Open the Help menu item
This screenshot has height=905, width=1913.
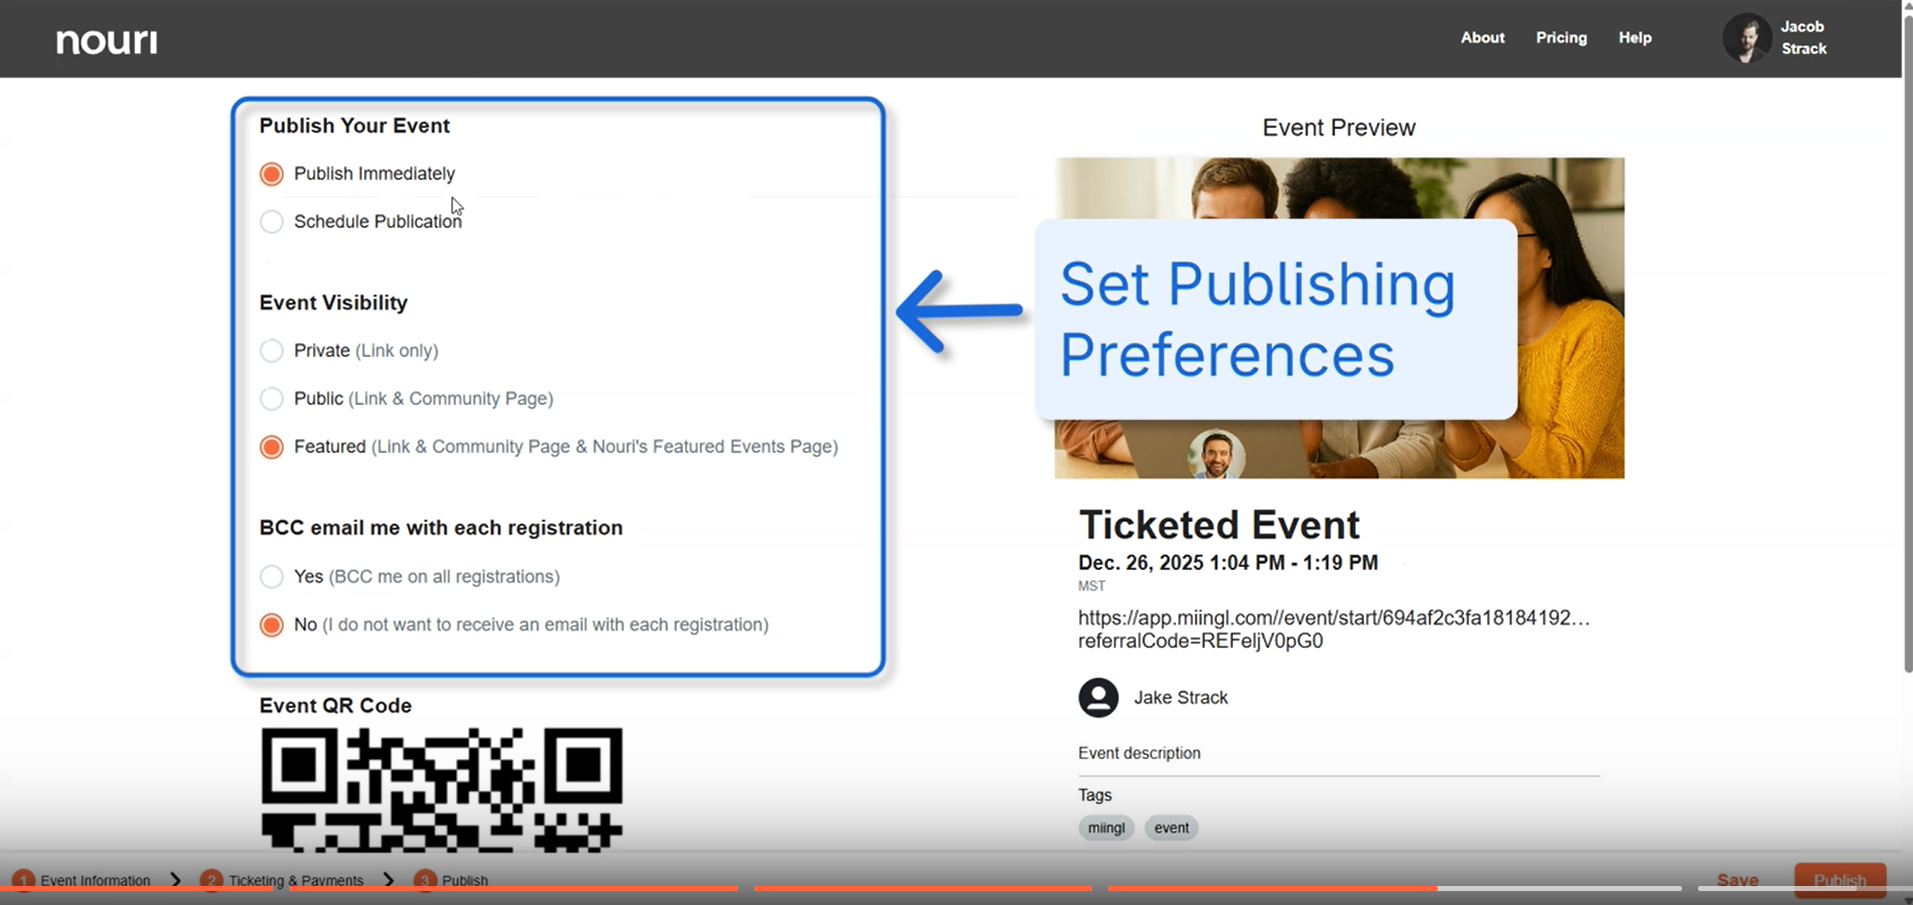click(x=1635, y=38)
